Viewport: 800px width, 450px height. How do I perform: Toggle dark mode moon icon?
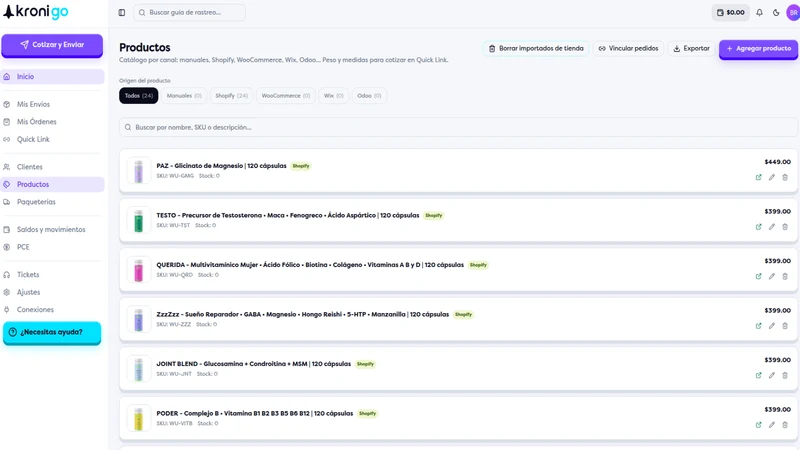(776, 12)
